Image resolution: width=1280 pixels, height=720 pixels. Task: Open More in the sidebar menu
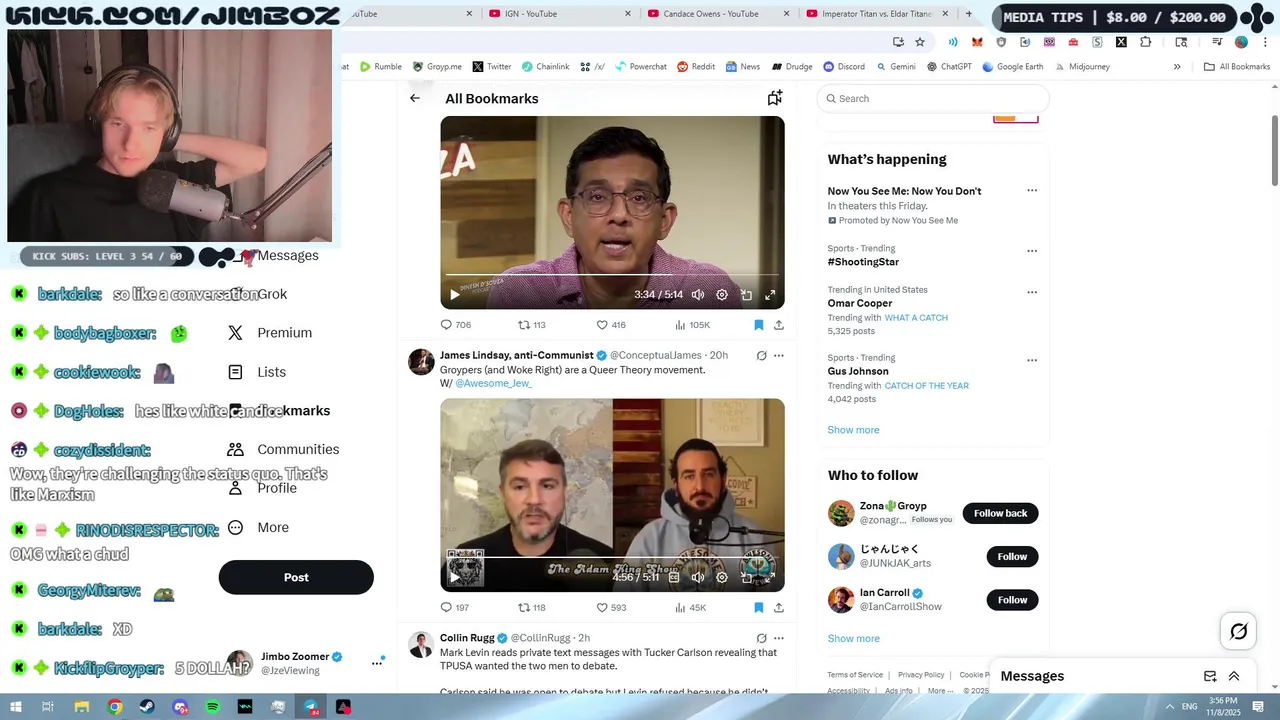tap(258, 527)
